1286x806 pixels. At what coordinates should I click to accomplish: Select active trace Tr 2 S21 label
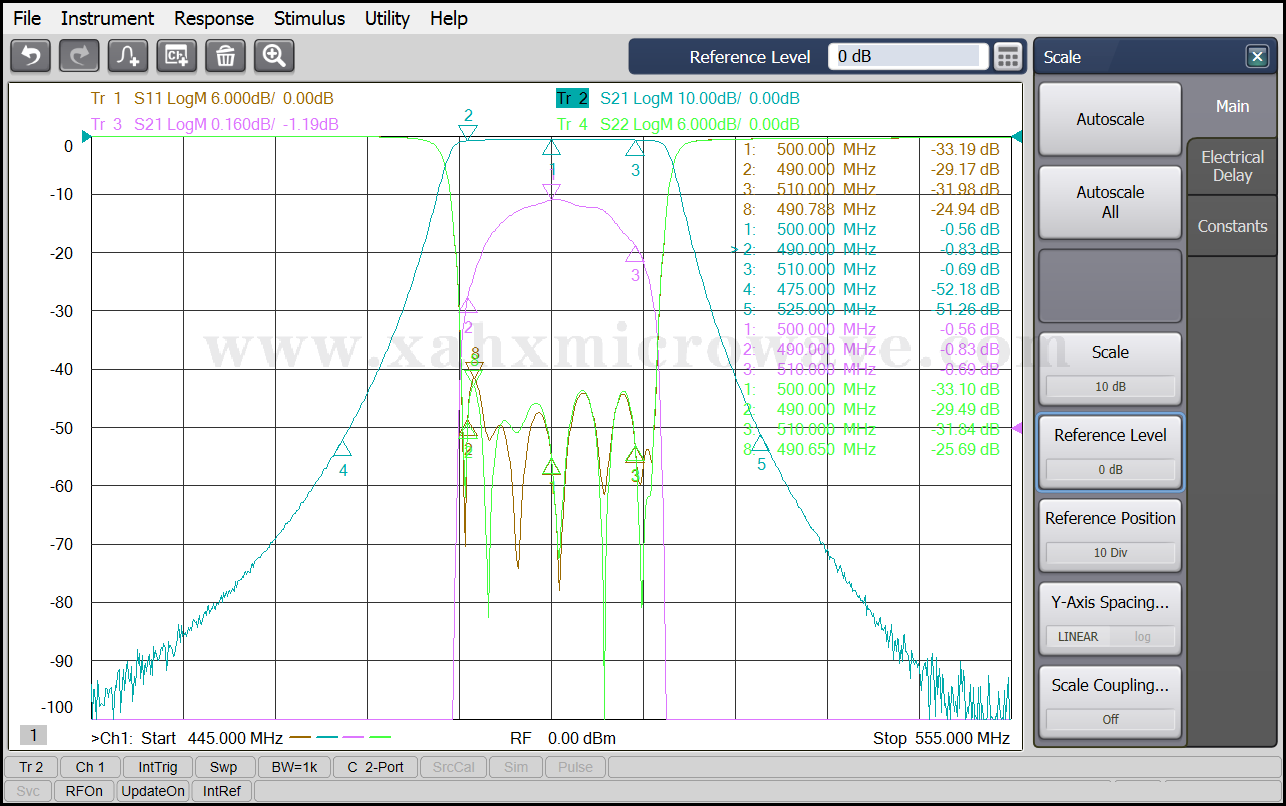point(677,98)
